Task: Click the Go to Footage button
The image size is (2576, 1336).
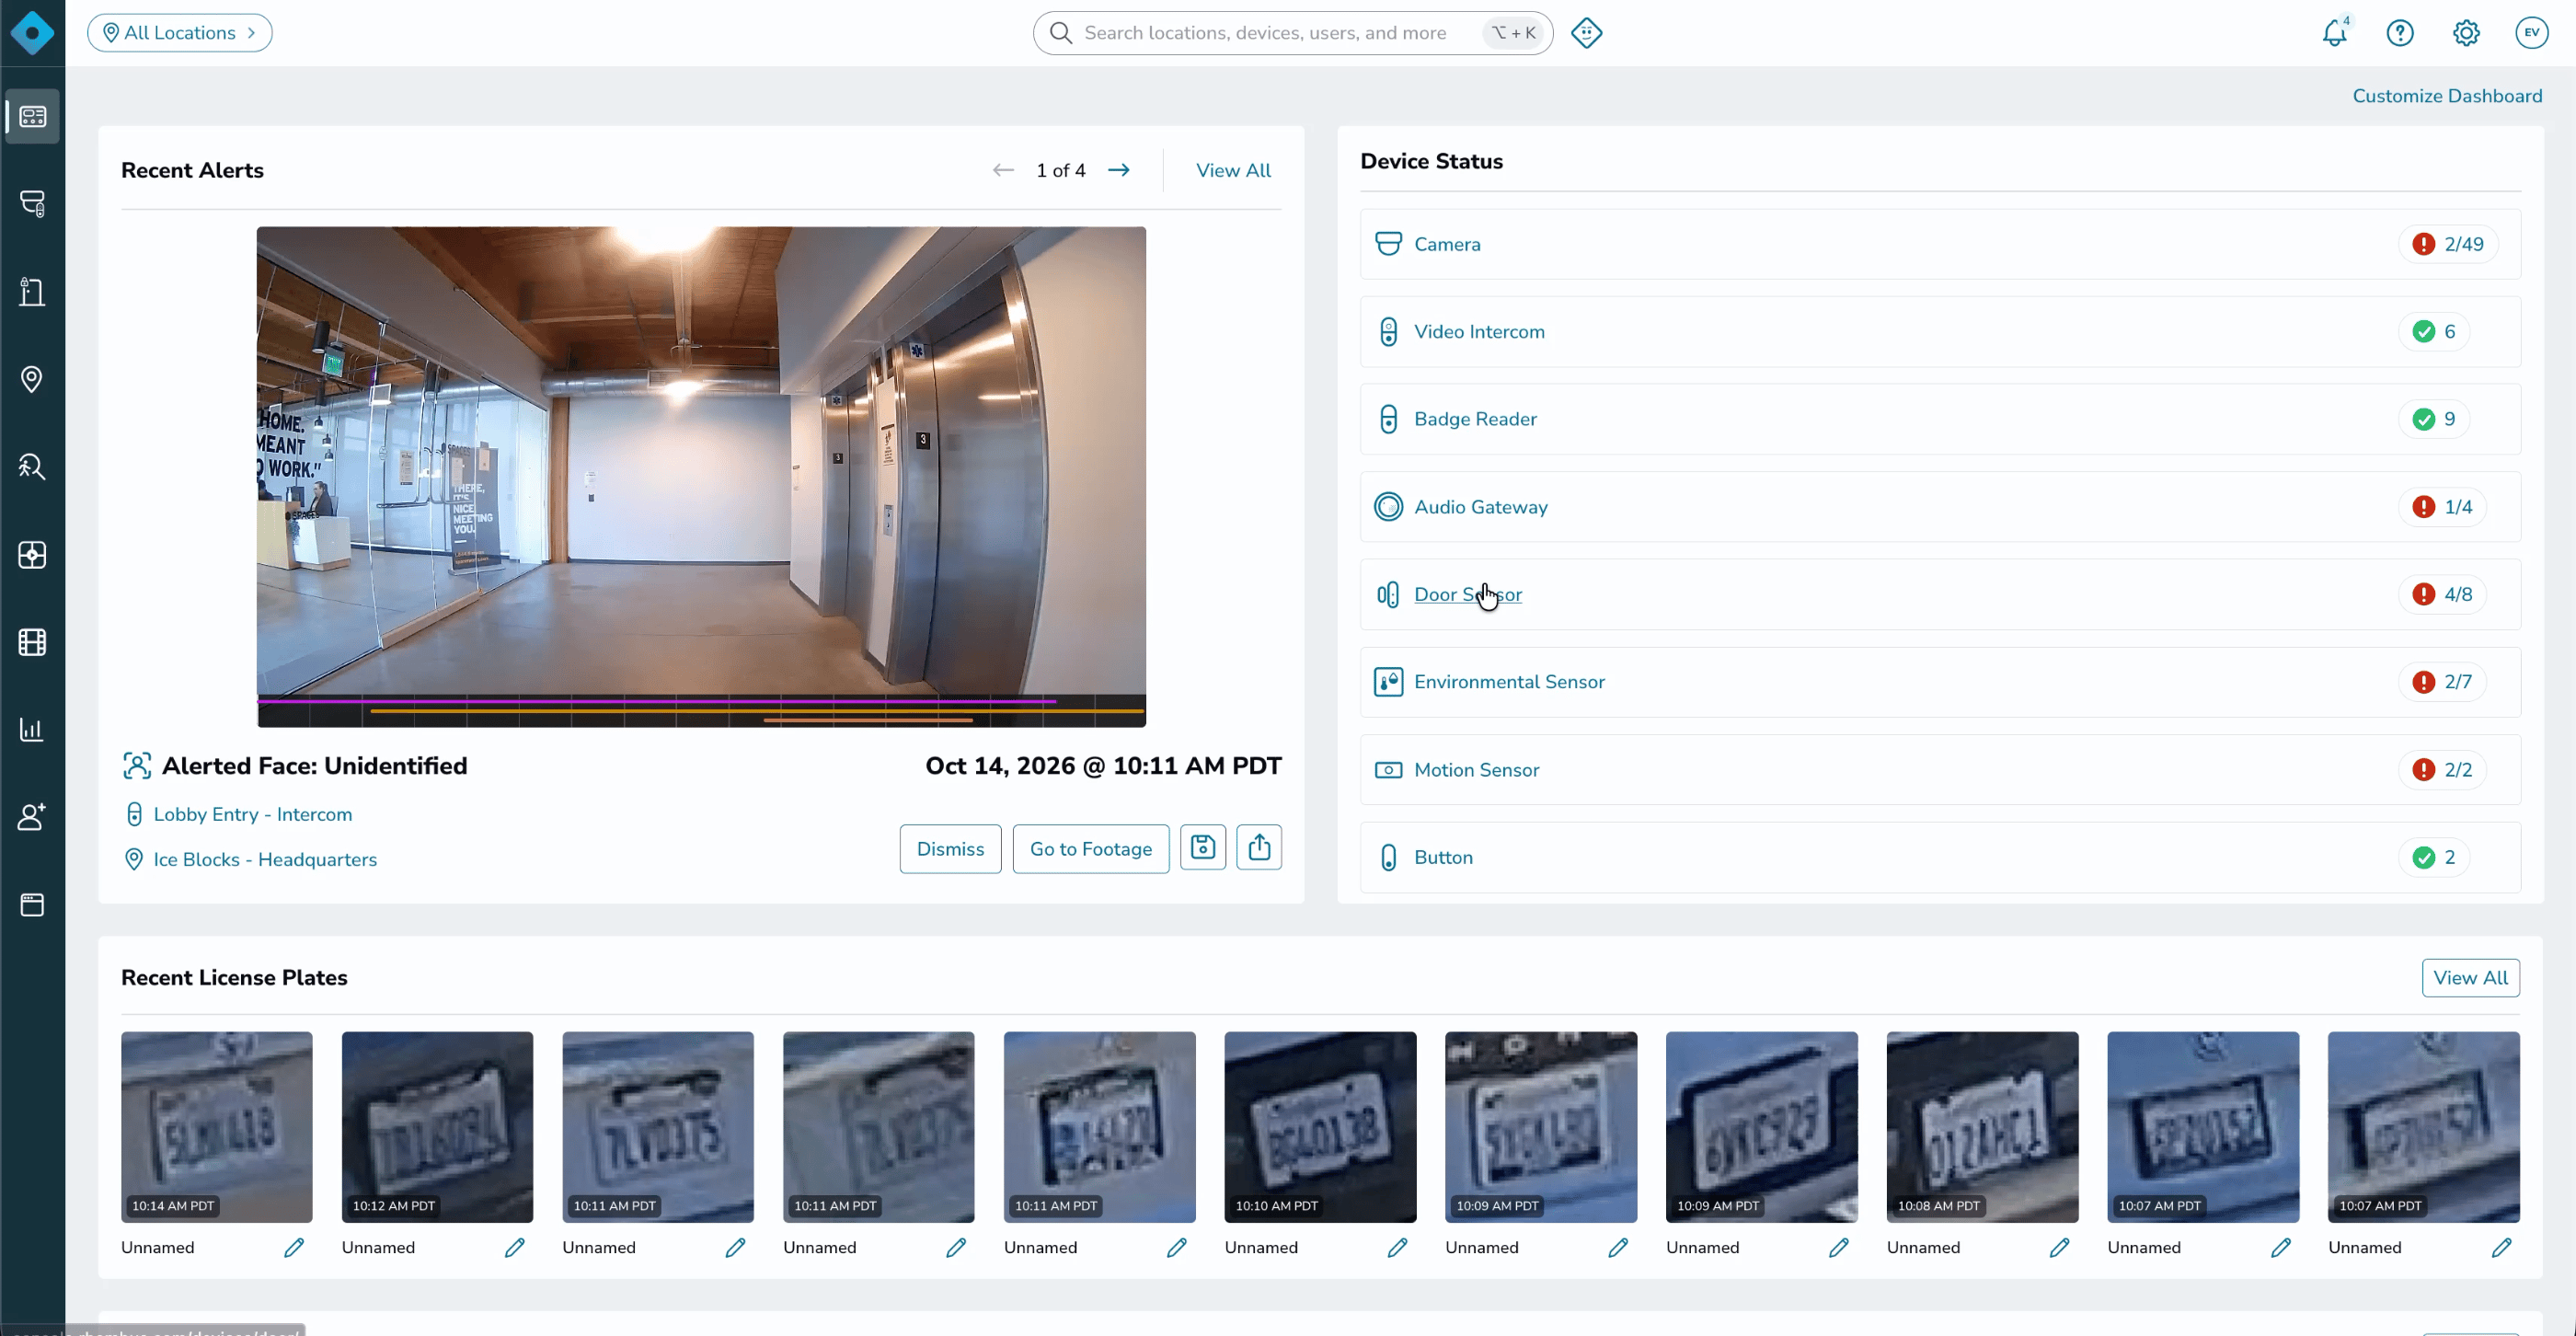Action: point(1090,849)
